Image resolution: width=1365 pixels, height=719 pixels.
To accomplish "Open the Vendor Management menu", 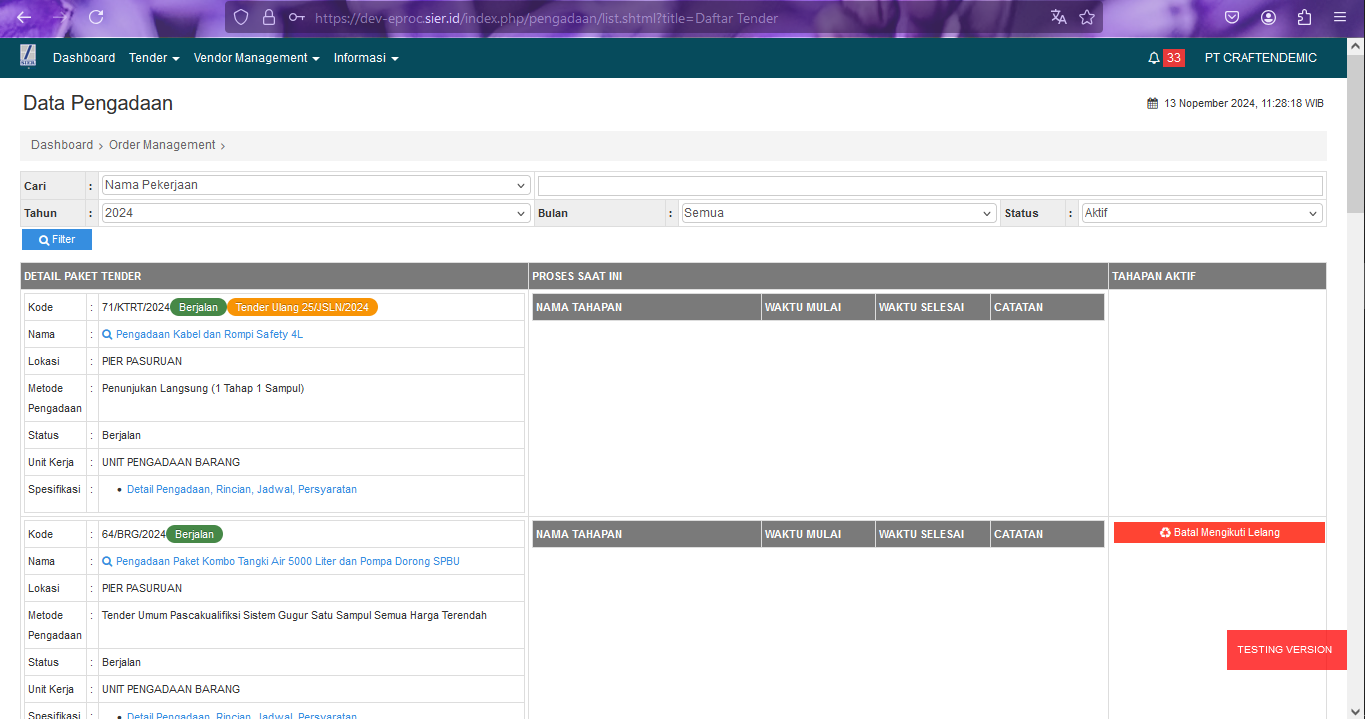I will pos(256,58).
